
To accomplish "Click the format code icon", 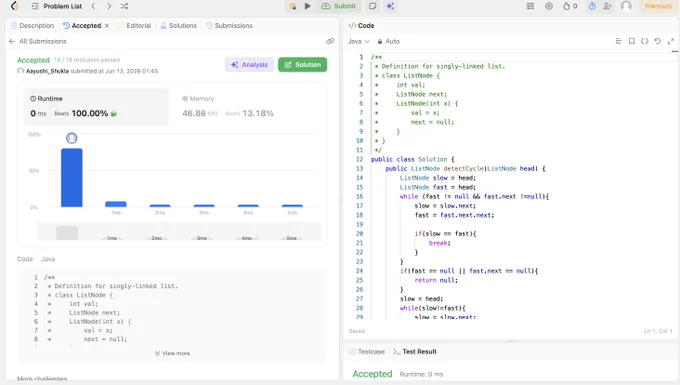I will (x=618, y=41).
